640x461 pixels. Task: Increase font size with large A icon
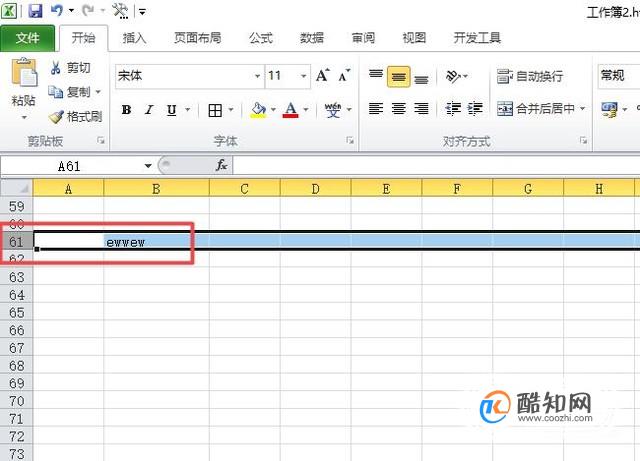coord(322,76)
